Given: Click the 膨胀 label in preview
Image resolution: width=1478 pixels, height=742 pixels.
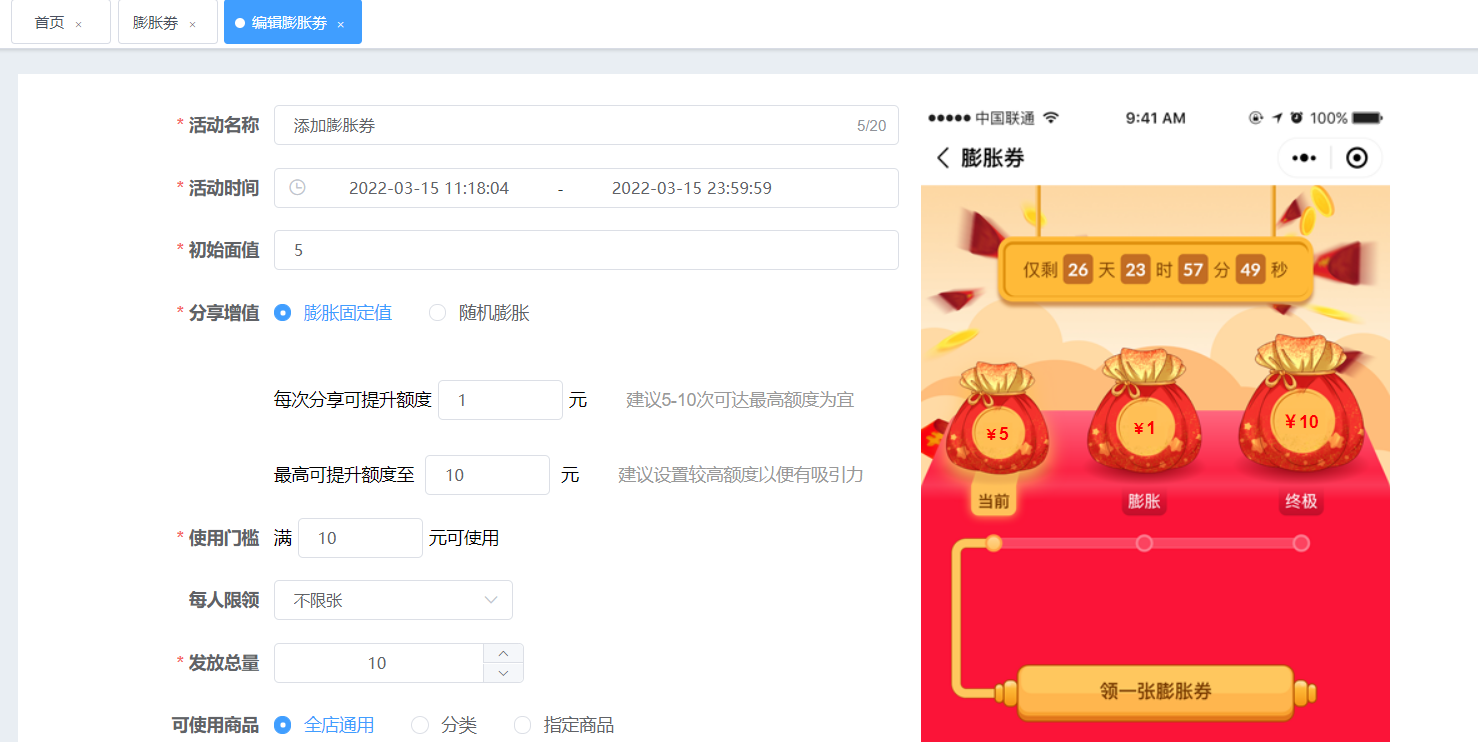Looking at the screenshot, I should point(1144,502).
